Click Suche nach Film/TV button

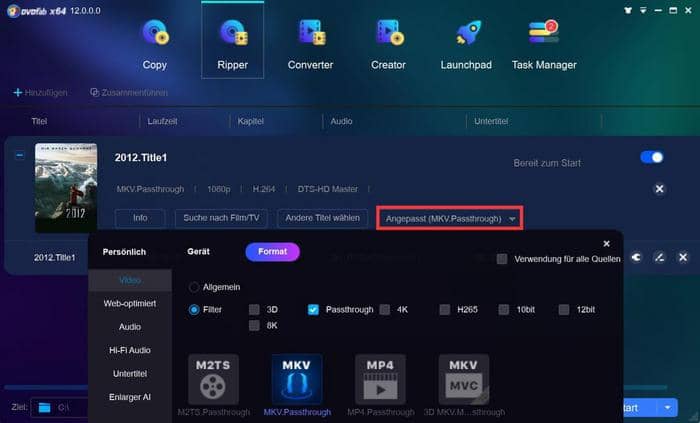[221, 218]
